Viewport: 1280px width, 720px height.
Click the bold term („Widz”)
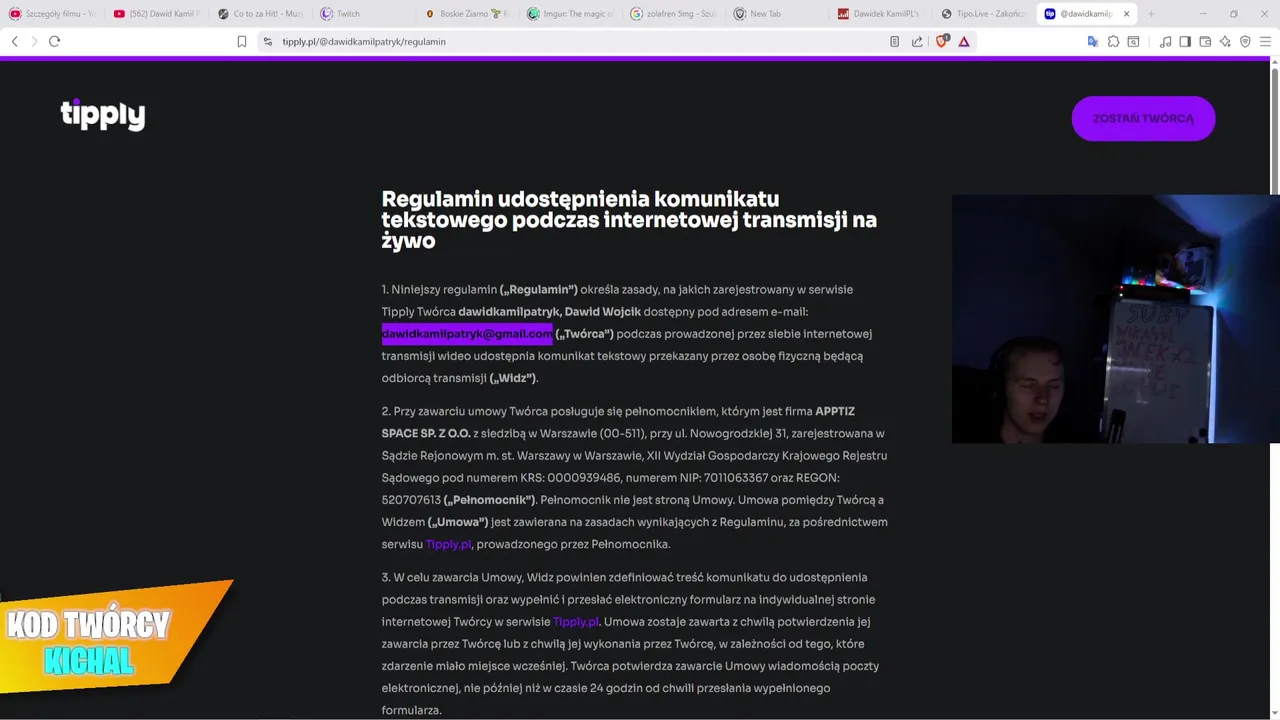[513, 378]
